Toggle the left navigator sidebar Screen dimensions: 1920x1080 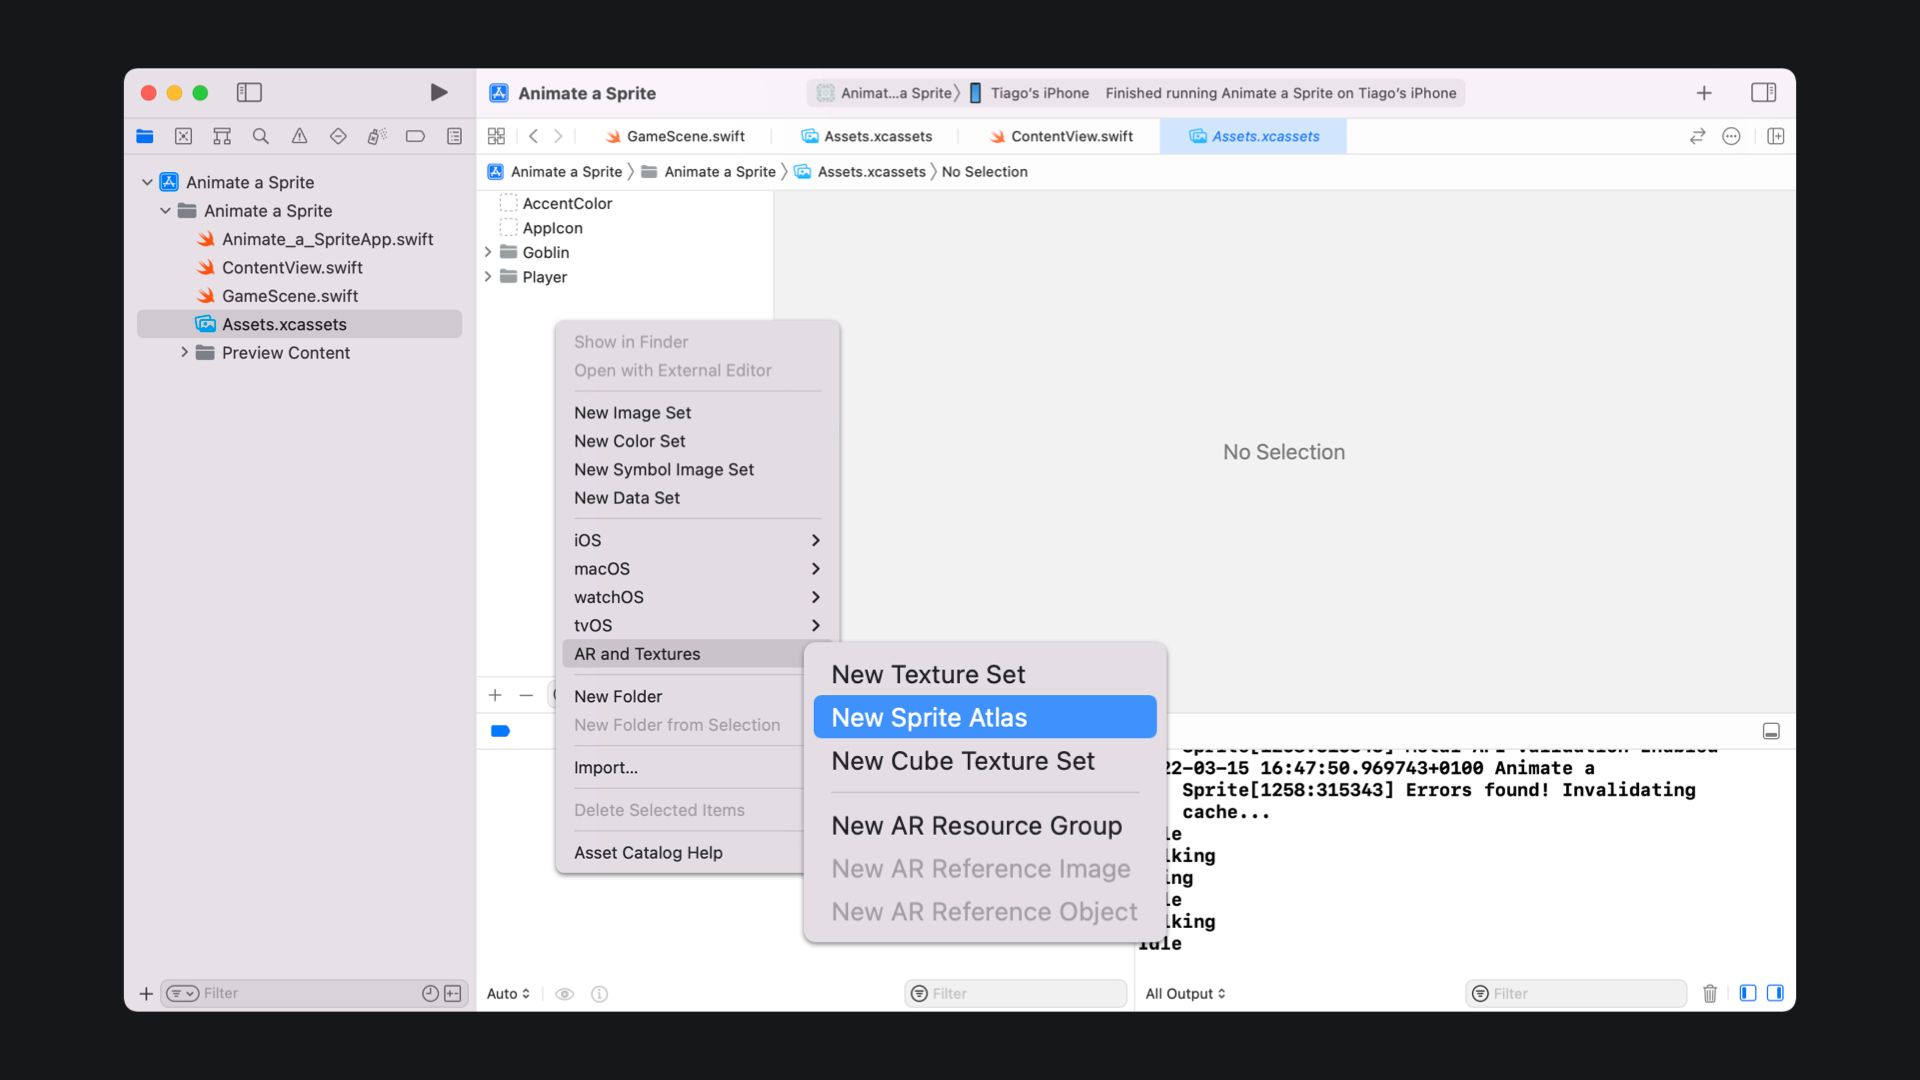click(249, 93)
